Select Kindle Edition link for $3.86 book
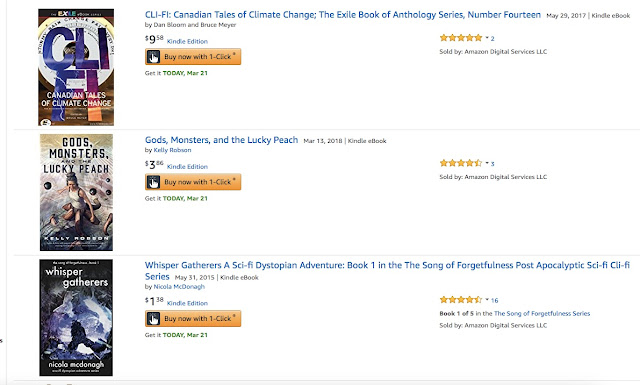The image size is (640, 385). tap(187, 167)
